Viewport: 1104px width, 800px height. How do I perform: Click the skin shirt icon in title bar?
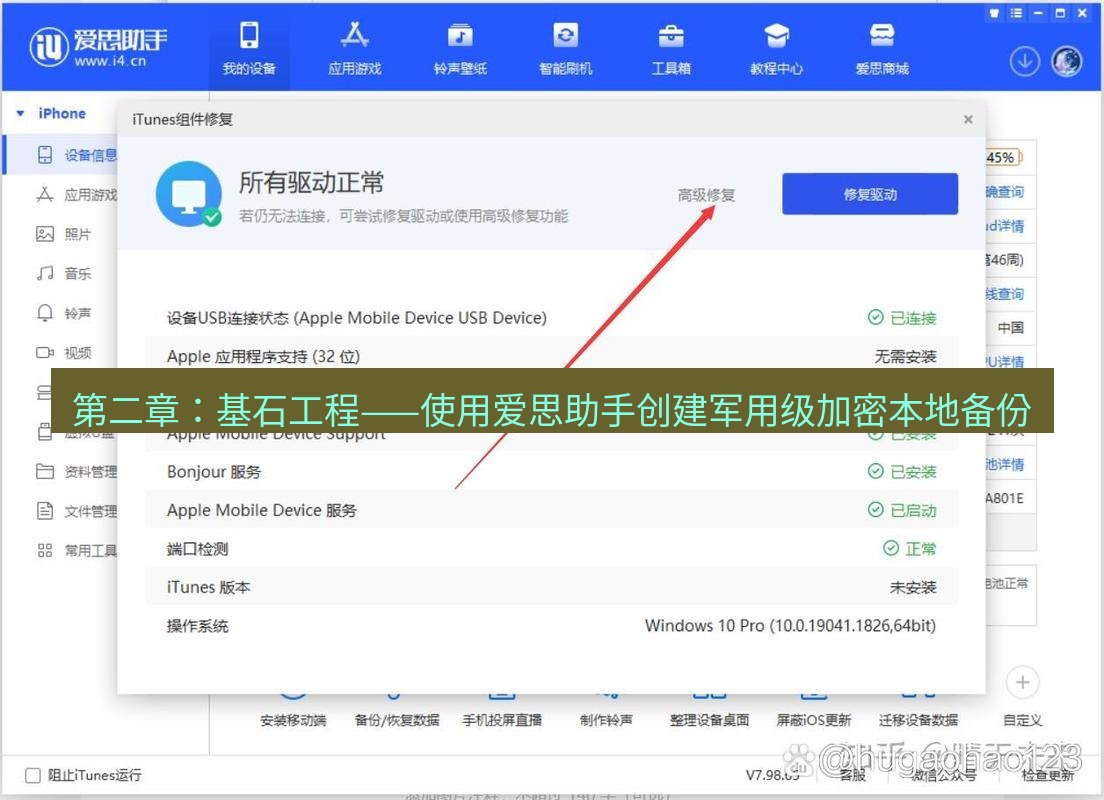[x=994, y=13]
